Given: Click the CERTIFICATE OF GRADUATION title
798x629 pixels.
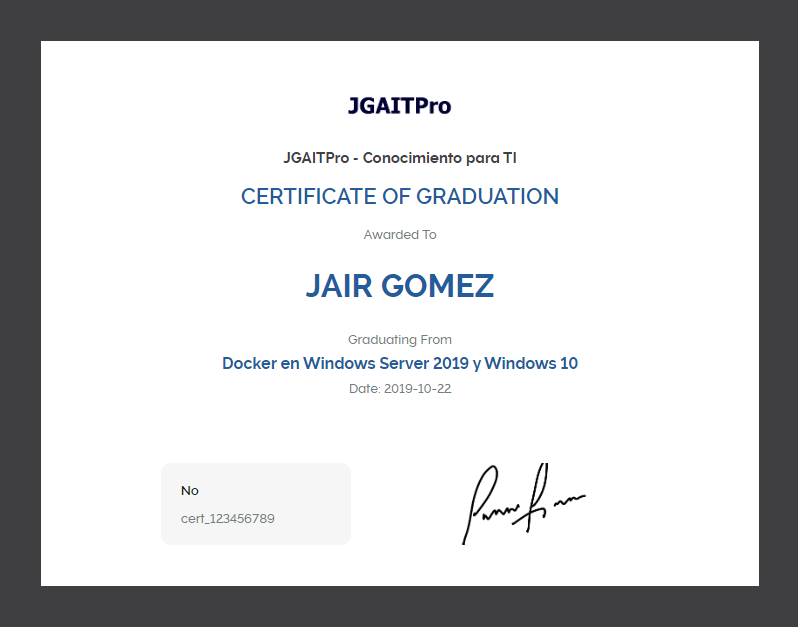Looking at the screenshot, I should click(x=400, y=196).
